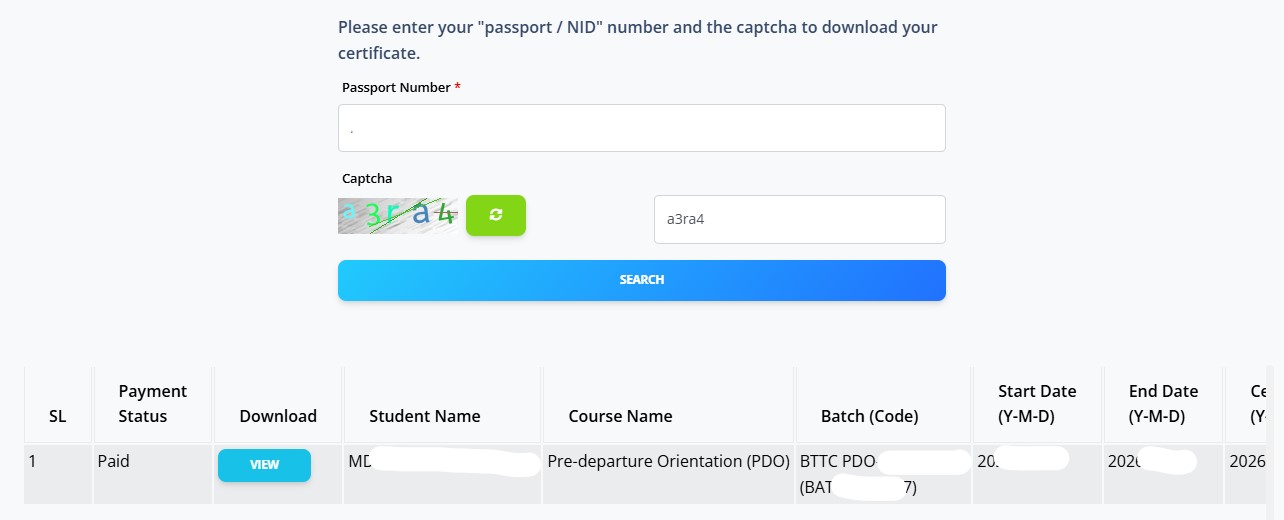Select the Payment Status column header

[x=153, y=404]
